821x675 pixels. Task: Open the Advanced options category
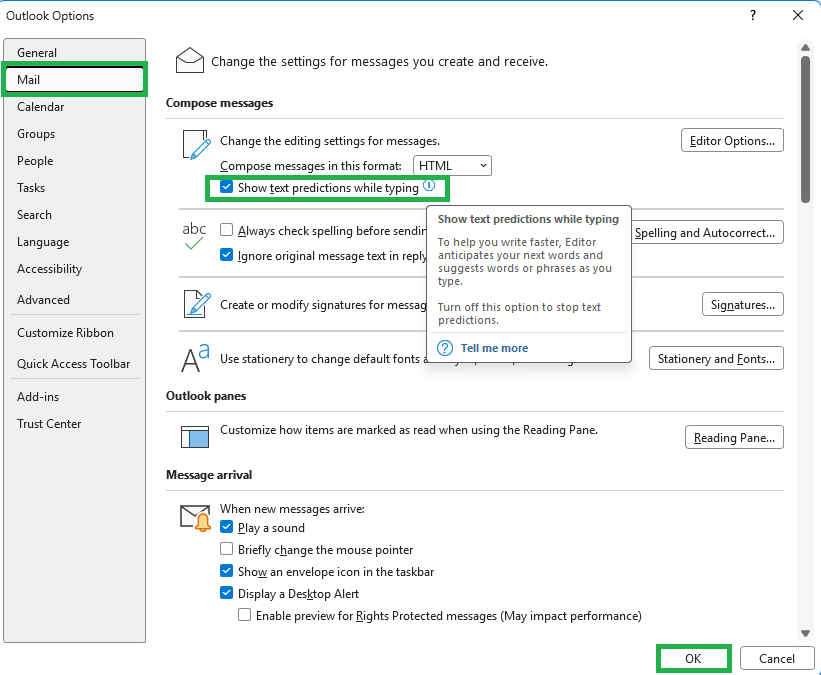[74, 300]
